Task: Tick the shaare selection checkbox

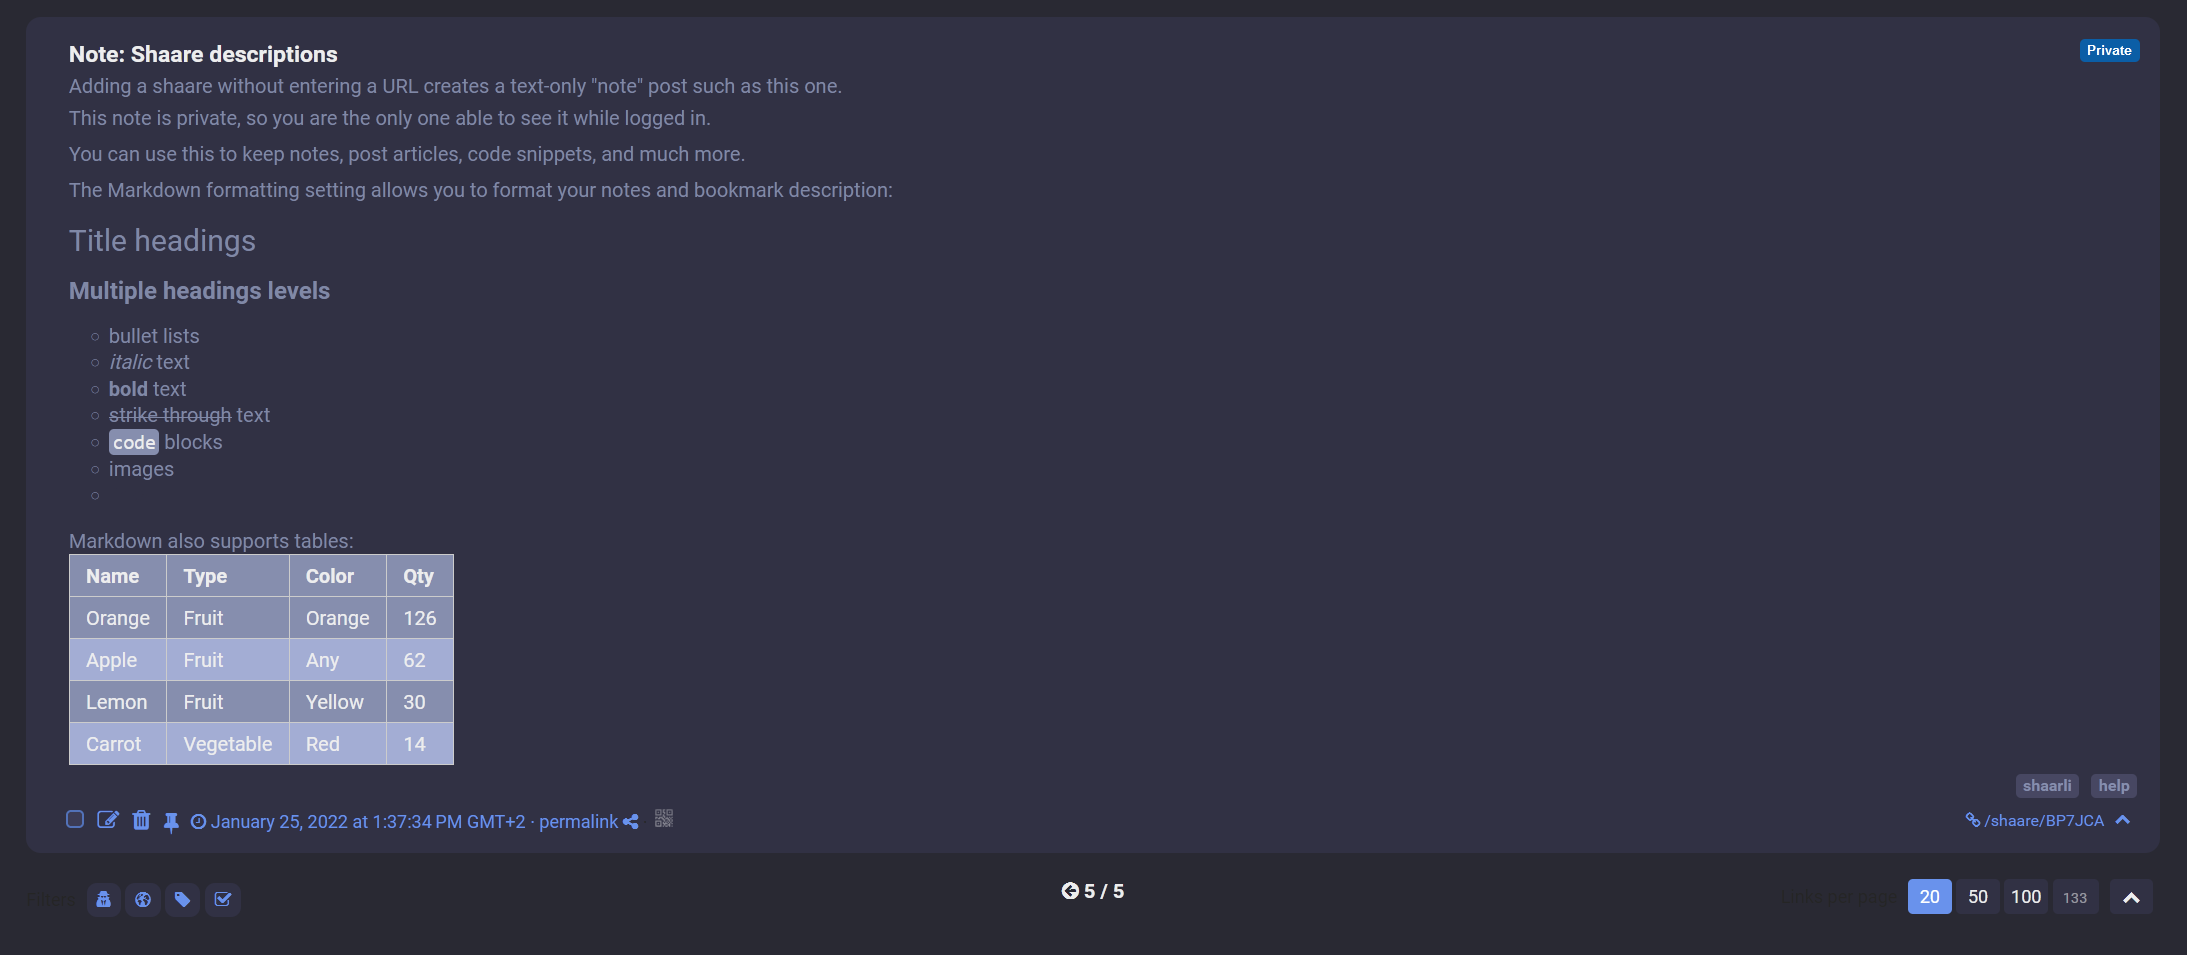Action: pyautogui.click(x=75, y=820)
